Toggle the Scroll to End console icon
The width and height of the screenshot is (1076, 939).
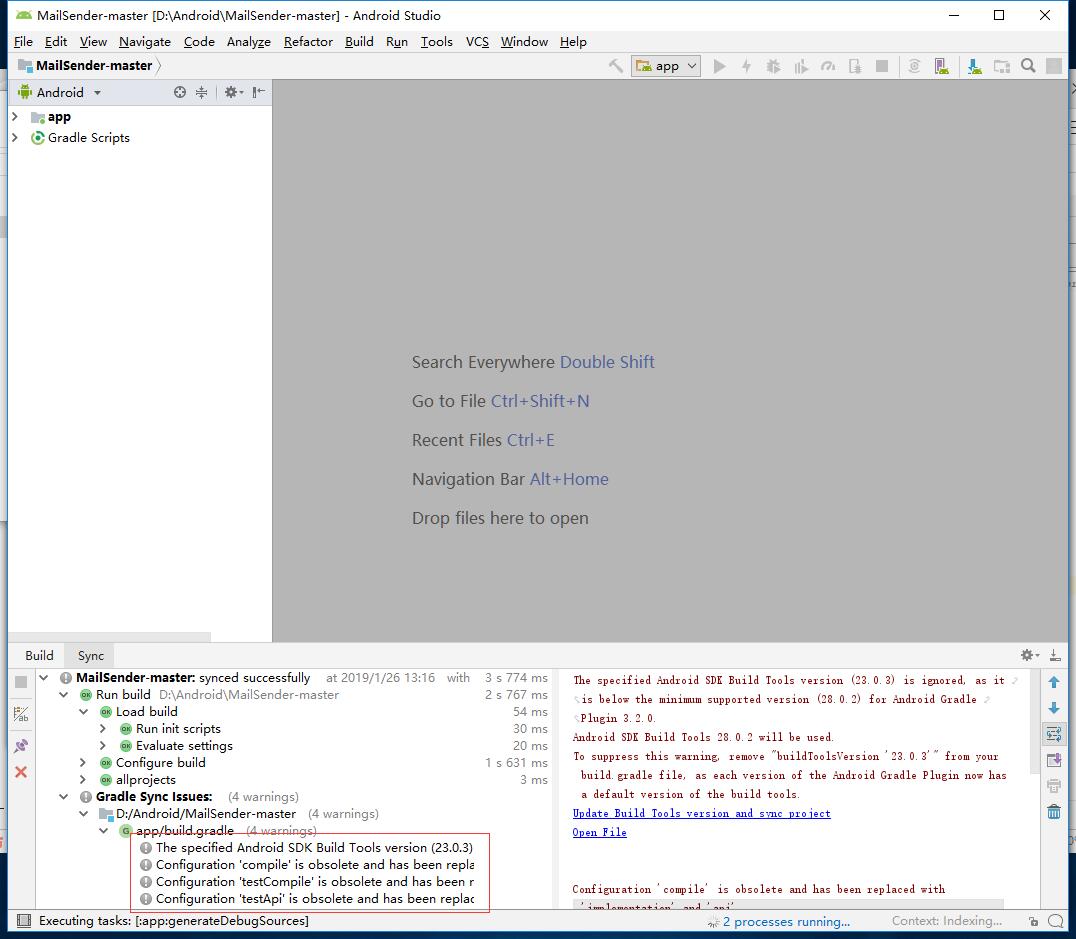(1054, 760)
